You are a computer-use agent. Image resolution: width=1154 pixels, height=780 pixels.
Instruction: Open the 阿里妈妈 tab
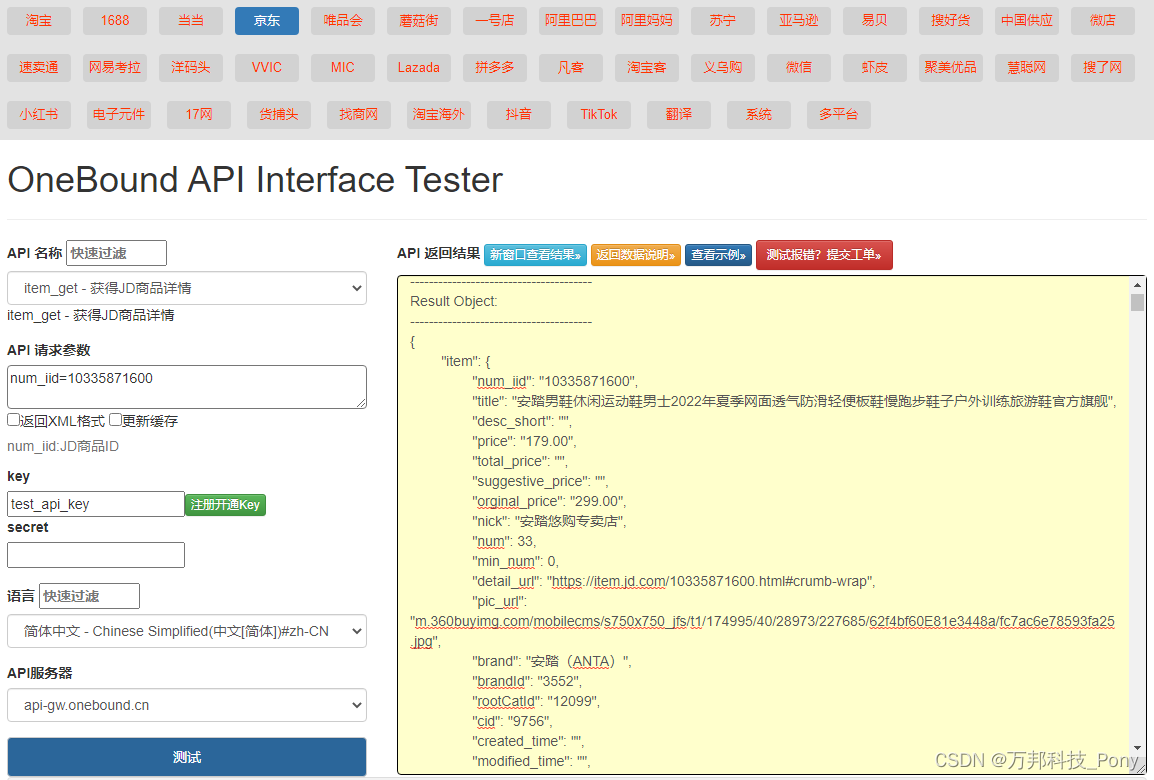tap(647, 21)
